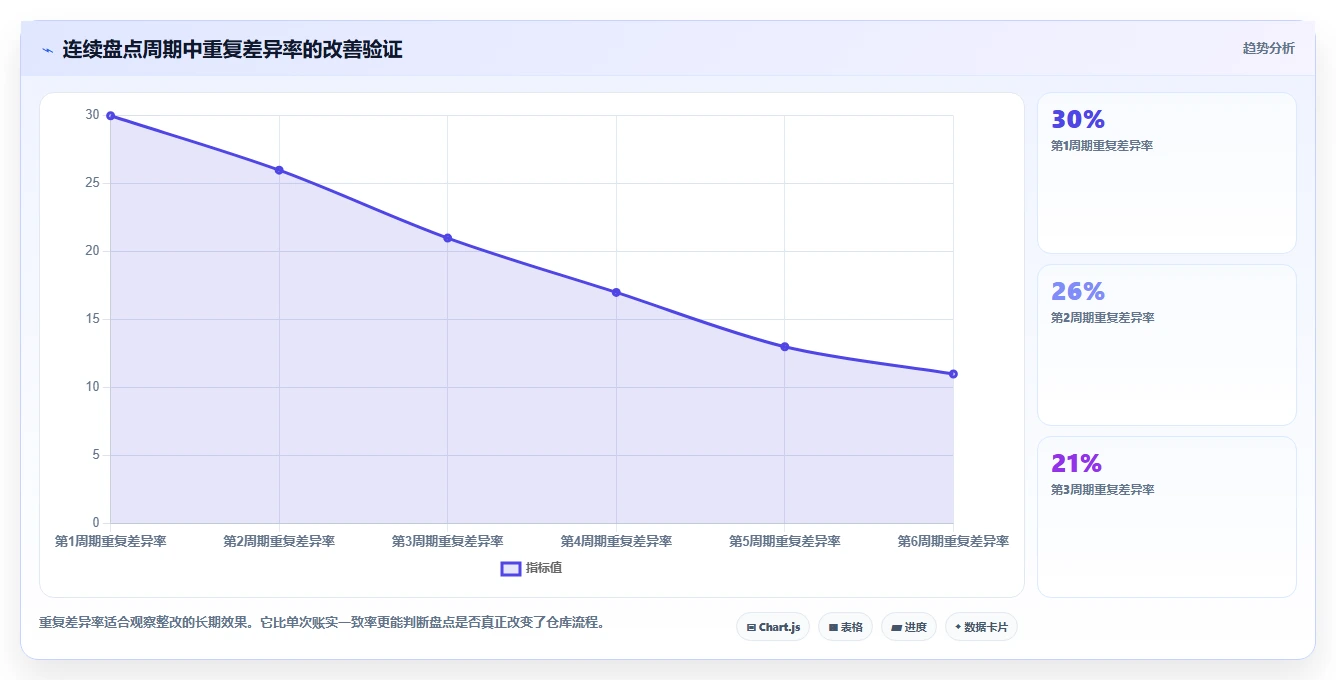Click the icon in the 进度 chip
The height and width of the screenshot is (680, 1336).
click(x=897, y=628)
